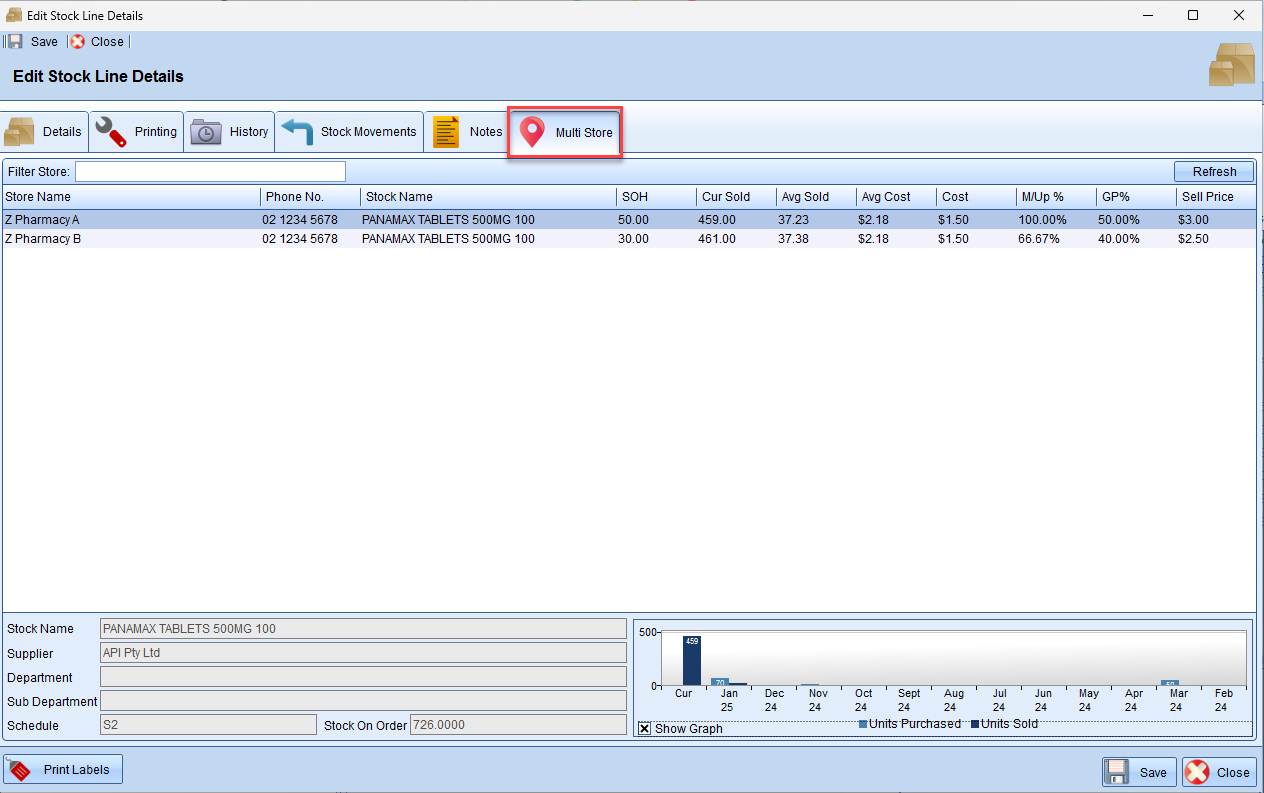Click Cur Sold value 461.00
The height and width of the screenshot is (793, 1264).
click(x=718, y=239)
